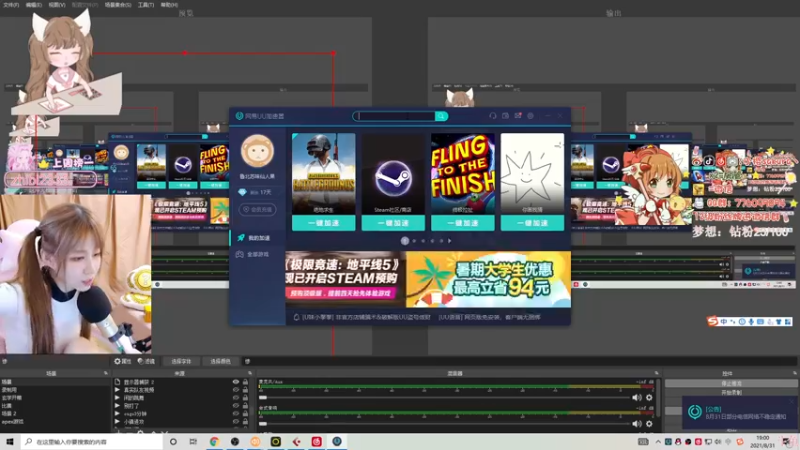The height and width of the screenshot is (450, 800).
Task: Toggle visibility eye of third source row
Action: click(236, 398)
